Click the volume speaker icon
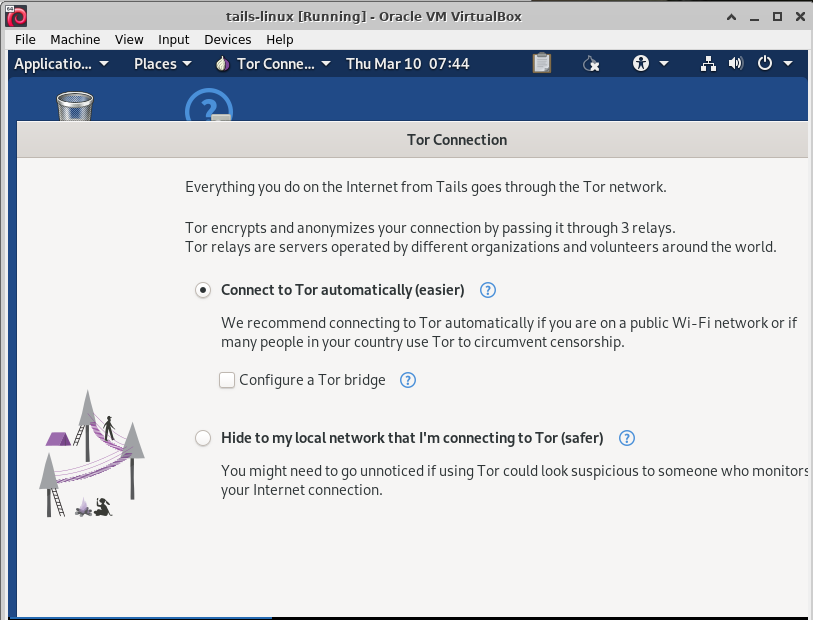Viewport: 813px width, 620px height. [736, 64]
